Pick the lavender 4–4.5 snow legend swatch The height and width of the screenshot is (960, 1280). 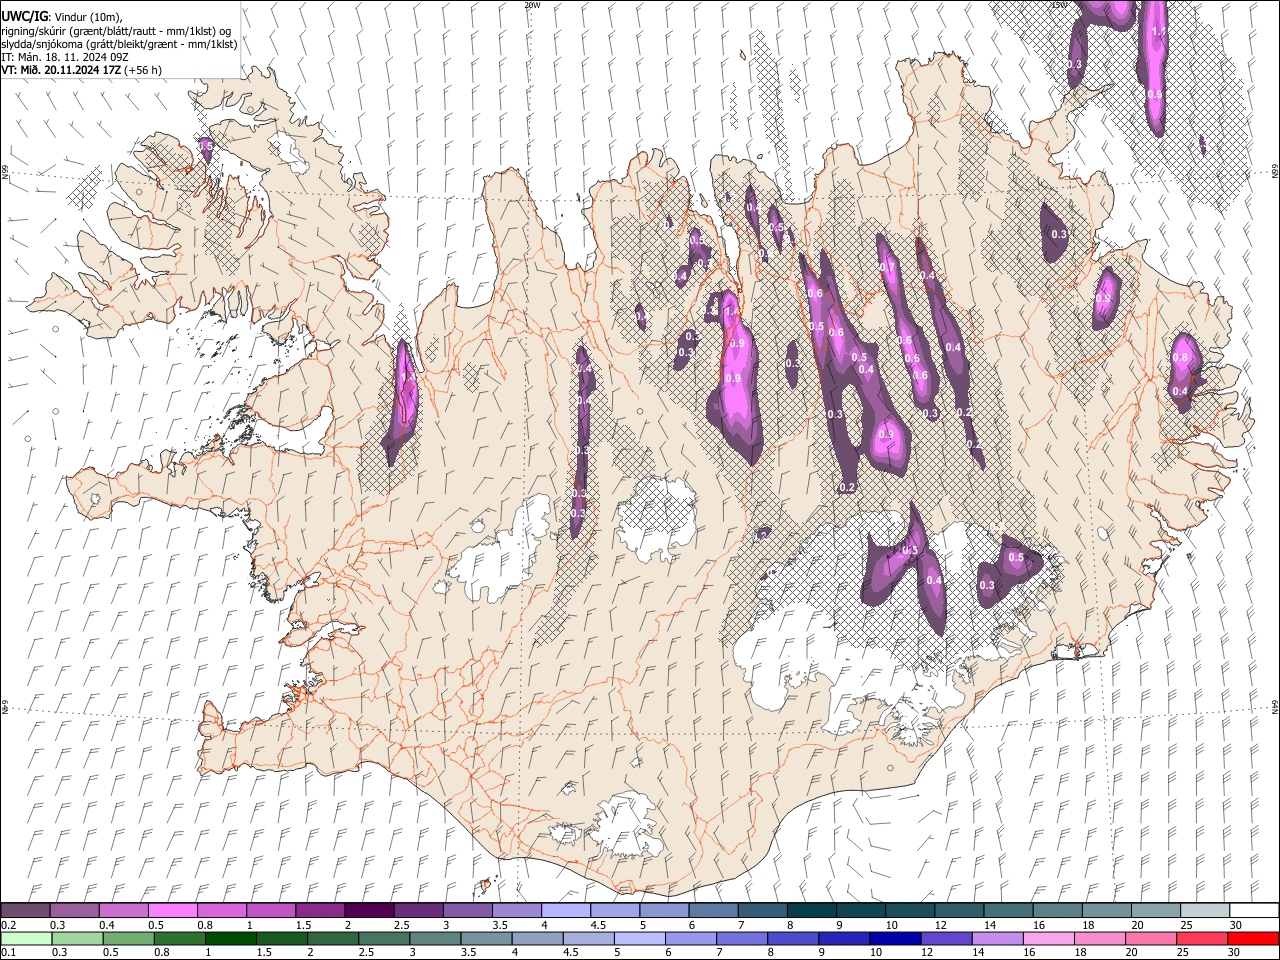[x=566, y=911]
